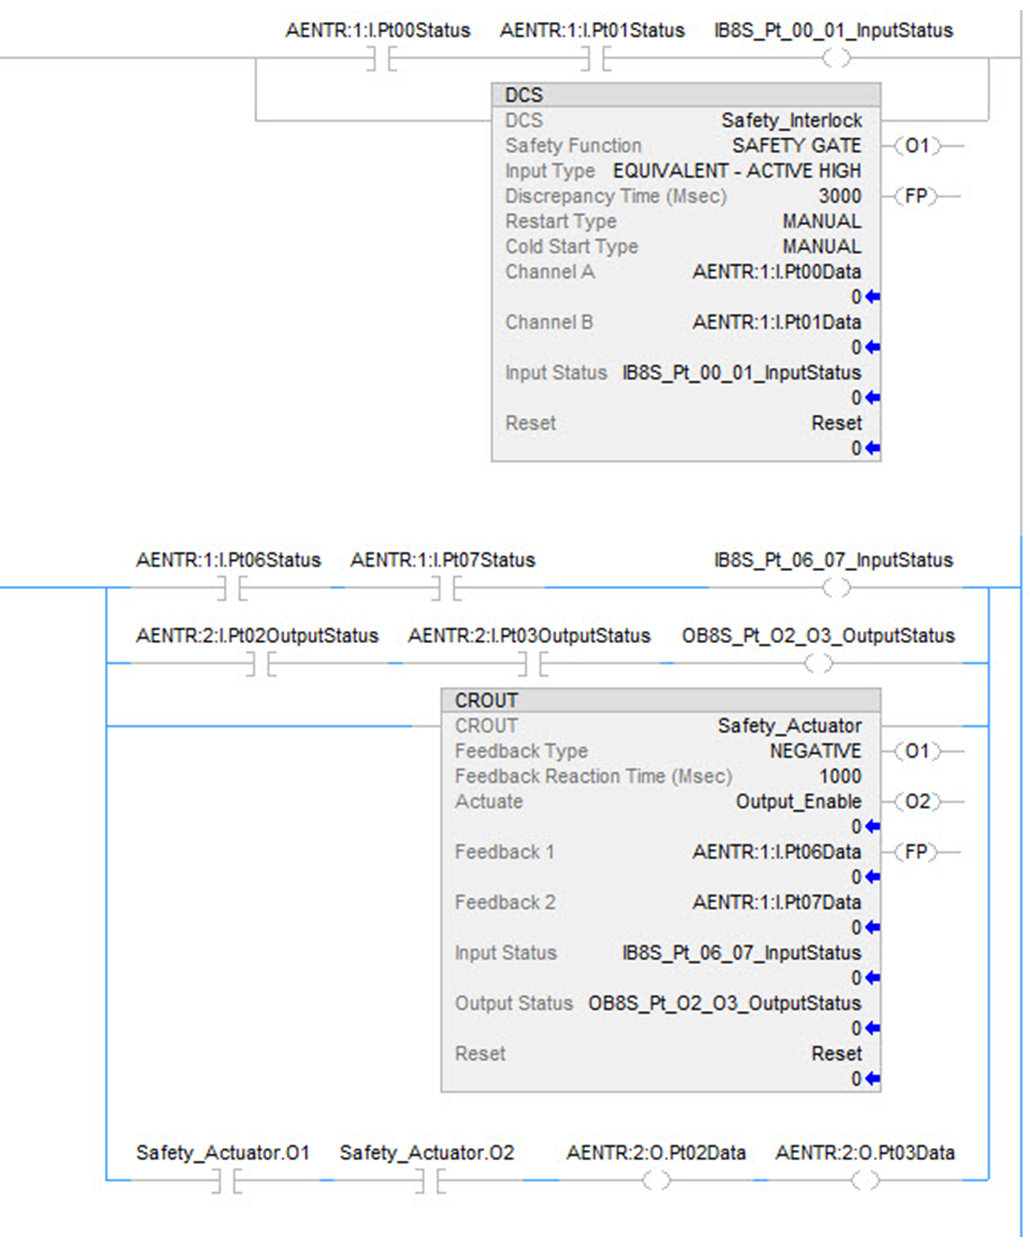
Task: Click the IB8S_Pt_00_01_InputStatus output coil
Action: tap(836, 59)
